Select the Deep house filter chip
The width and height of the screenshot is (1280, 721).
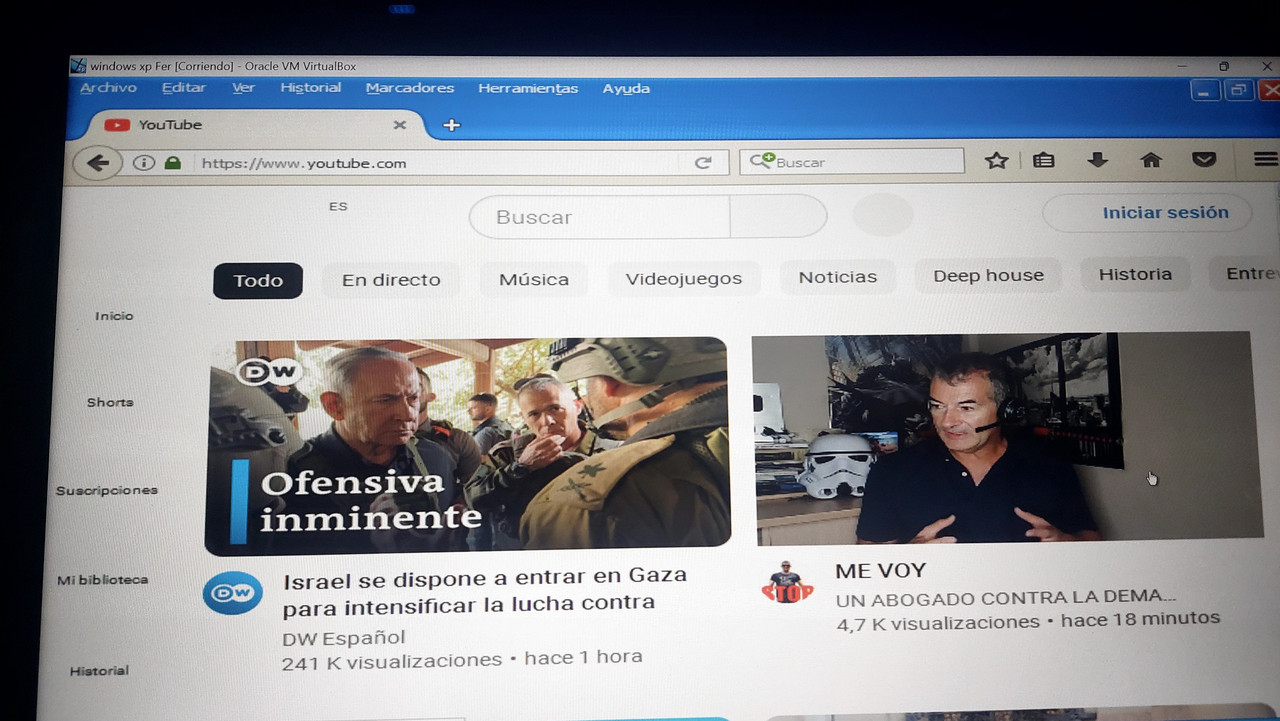pyautogui.click(x=988, y=275)
